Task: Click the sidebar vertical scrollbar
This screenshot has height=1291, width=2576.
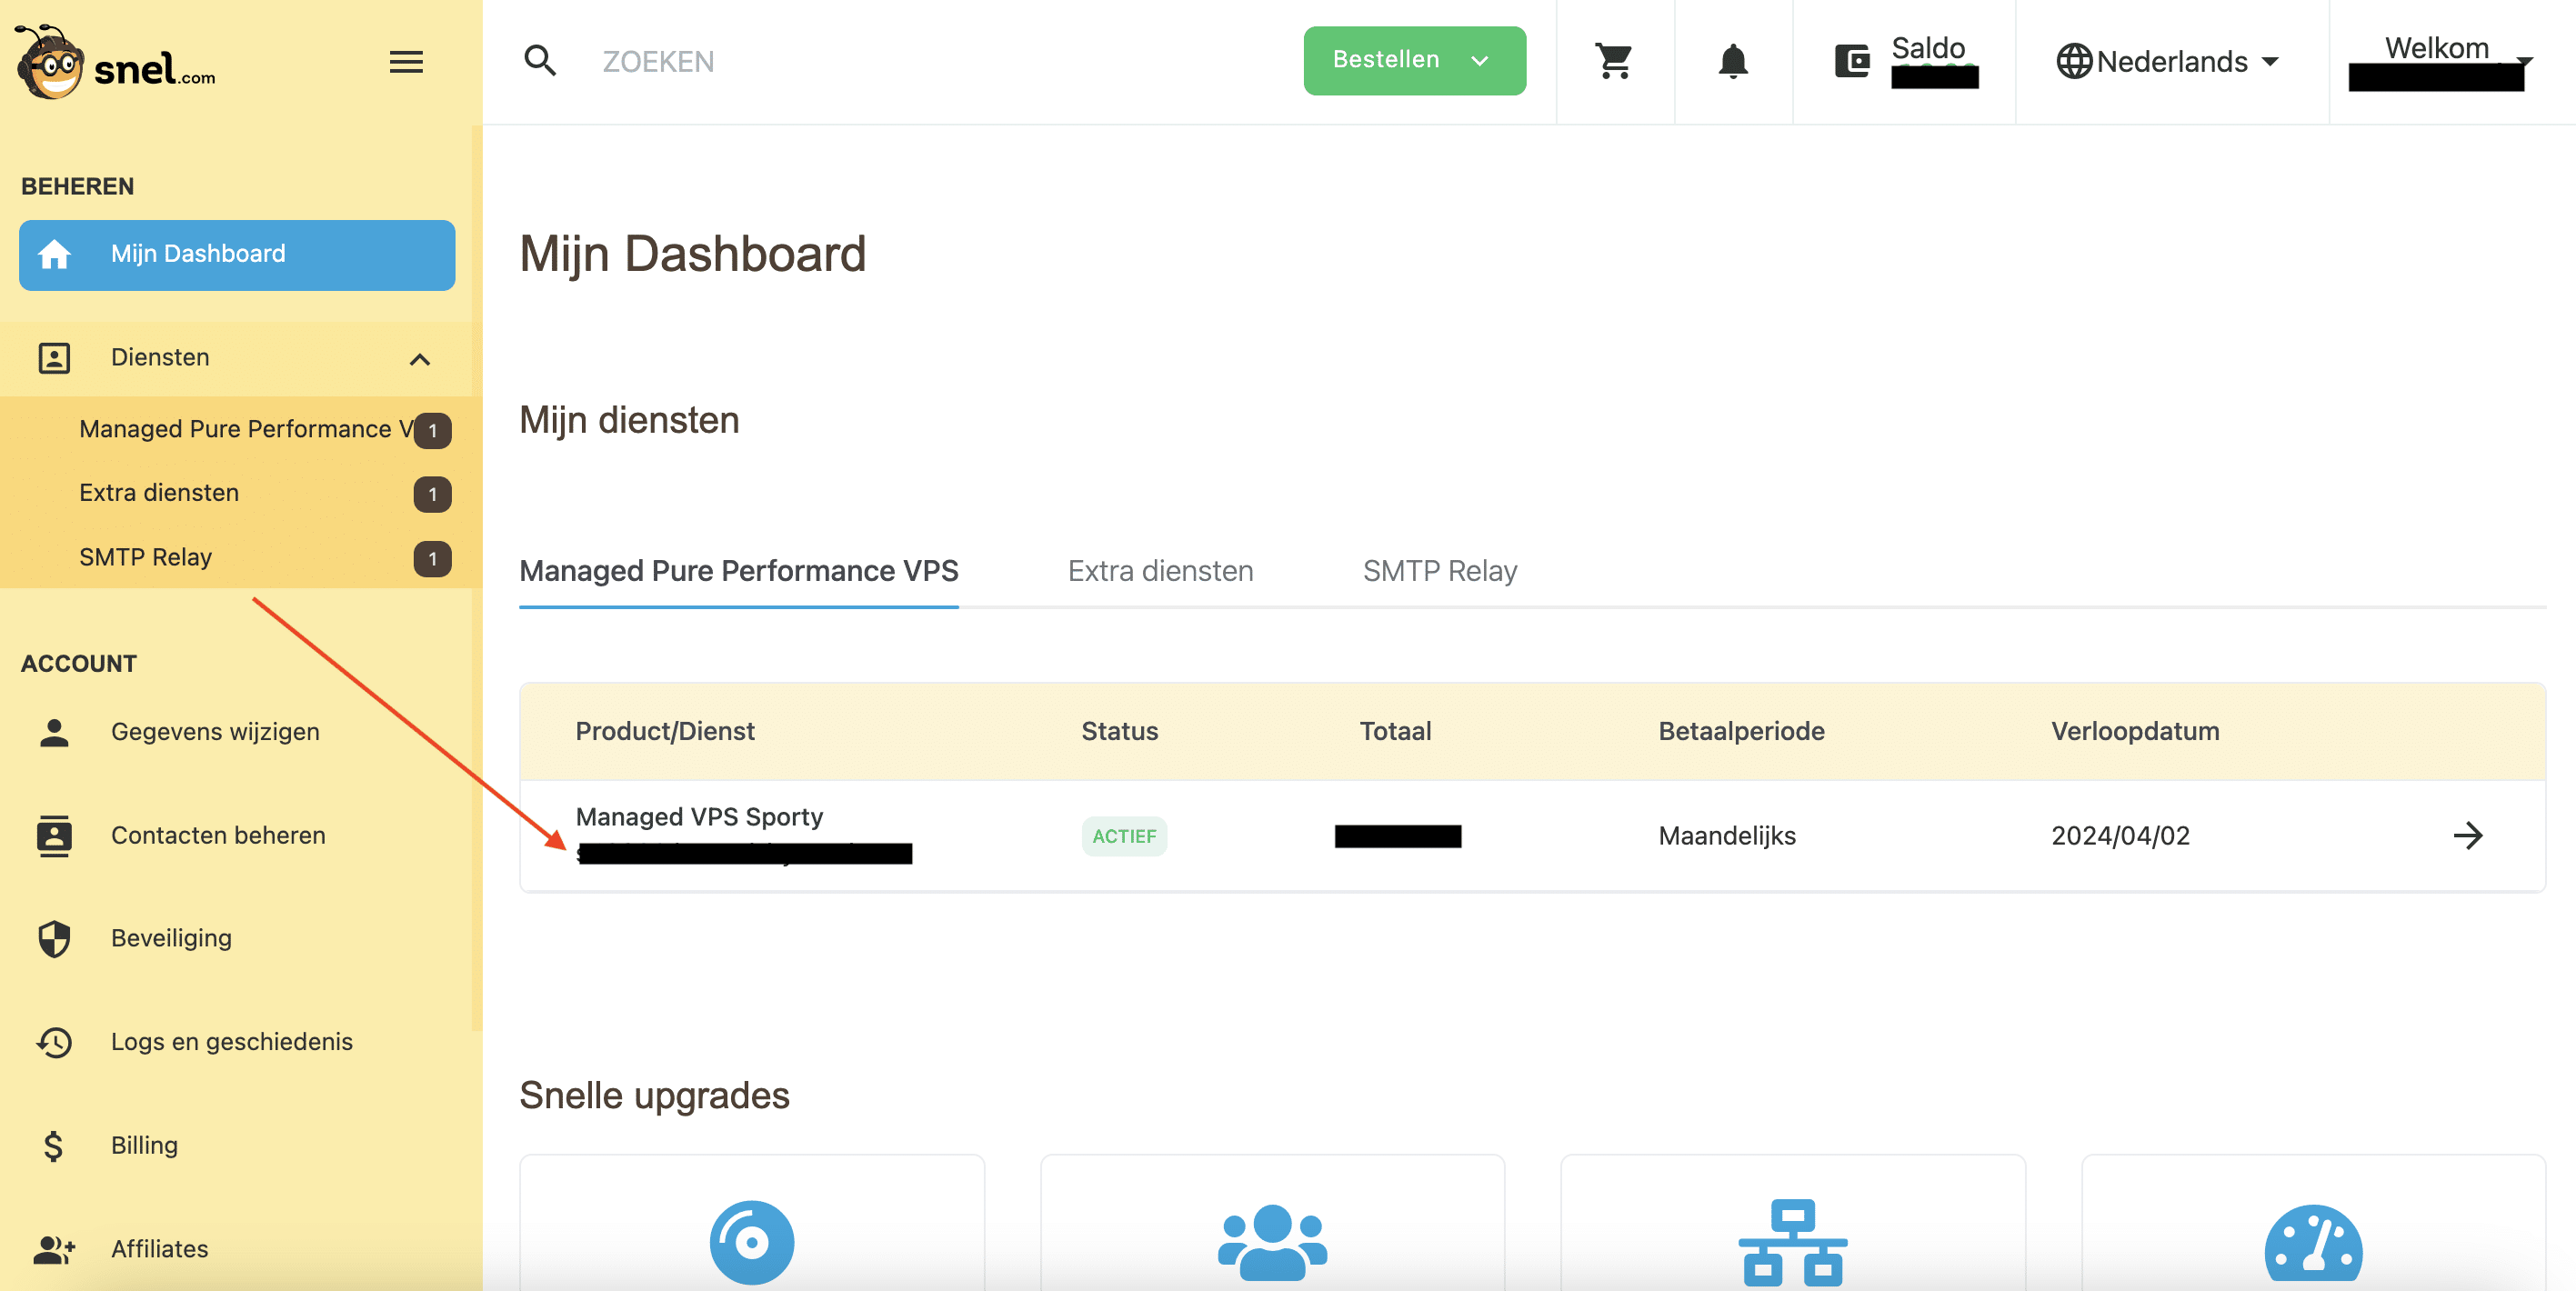Action: [477, 577]
